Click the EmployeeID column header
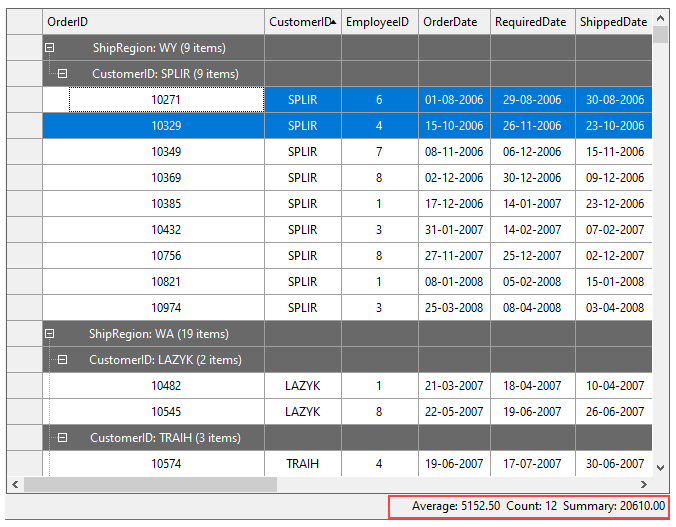Image resolution: width=676 pixels, height=527 pixels. [x=378, y=22]
